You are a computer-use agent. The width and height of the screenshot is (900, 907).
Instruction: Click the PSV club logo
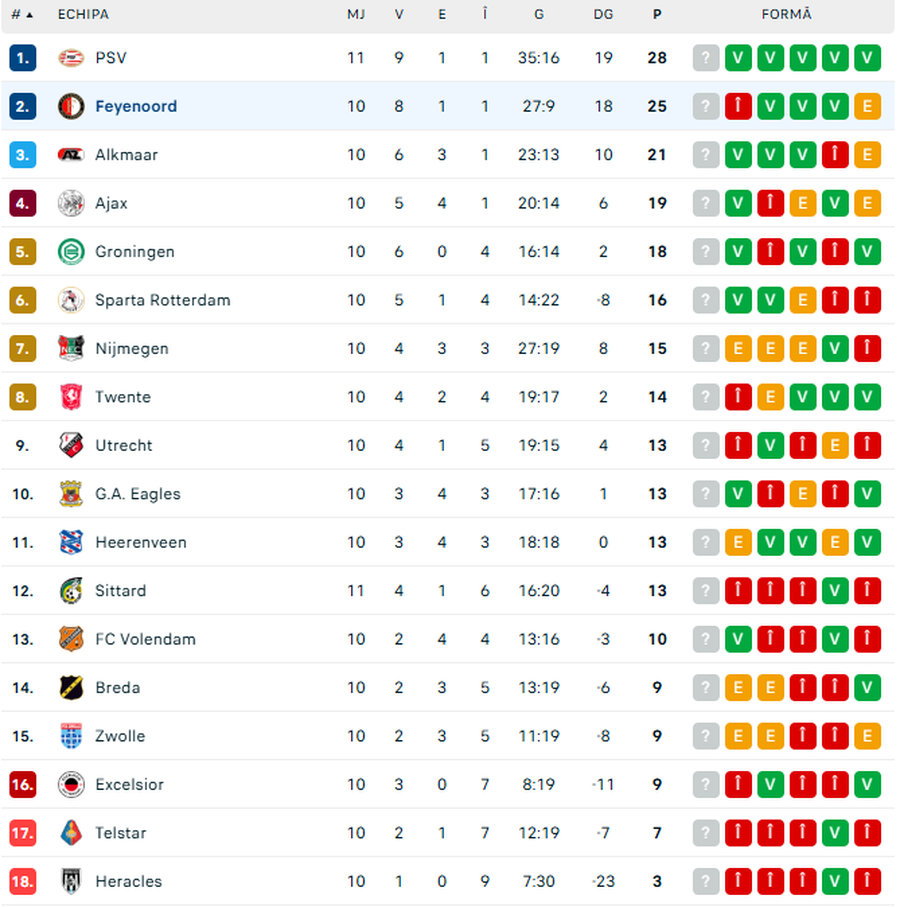pos(71,58)
